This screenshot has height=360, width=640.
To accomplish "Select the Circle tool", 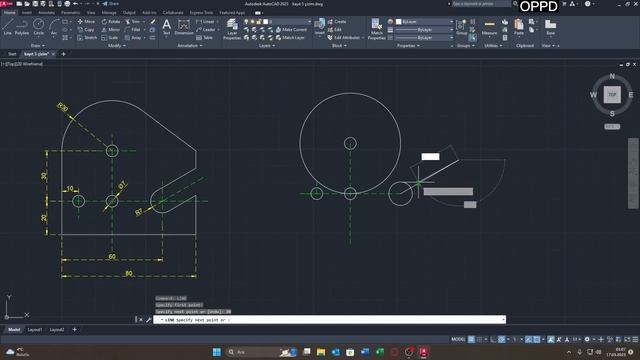I will 38,27.
